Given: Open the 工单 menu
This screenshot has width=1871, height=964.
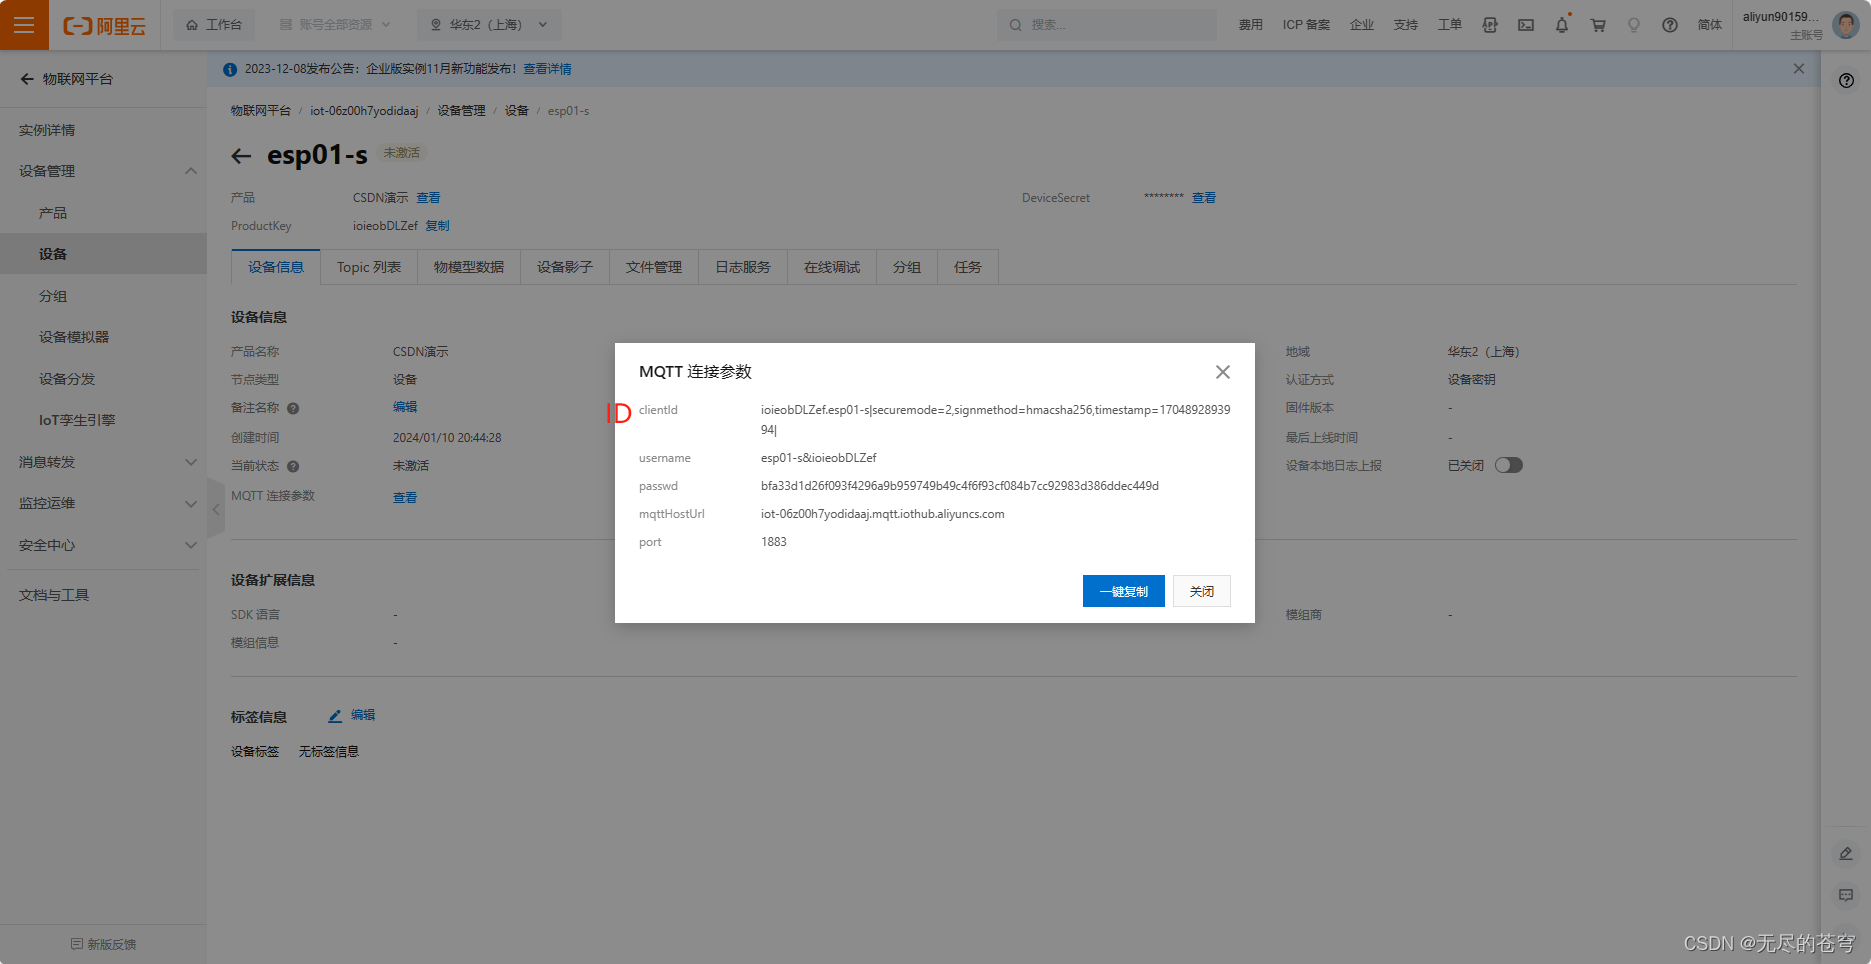Looking at the screenshot, I should 1449,25.
